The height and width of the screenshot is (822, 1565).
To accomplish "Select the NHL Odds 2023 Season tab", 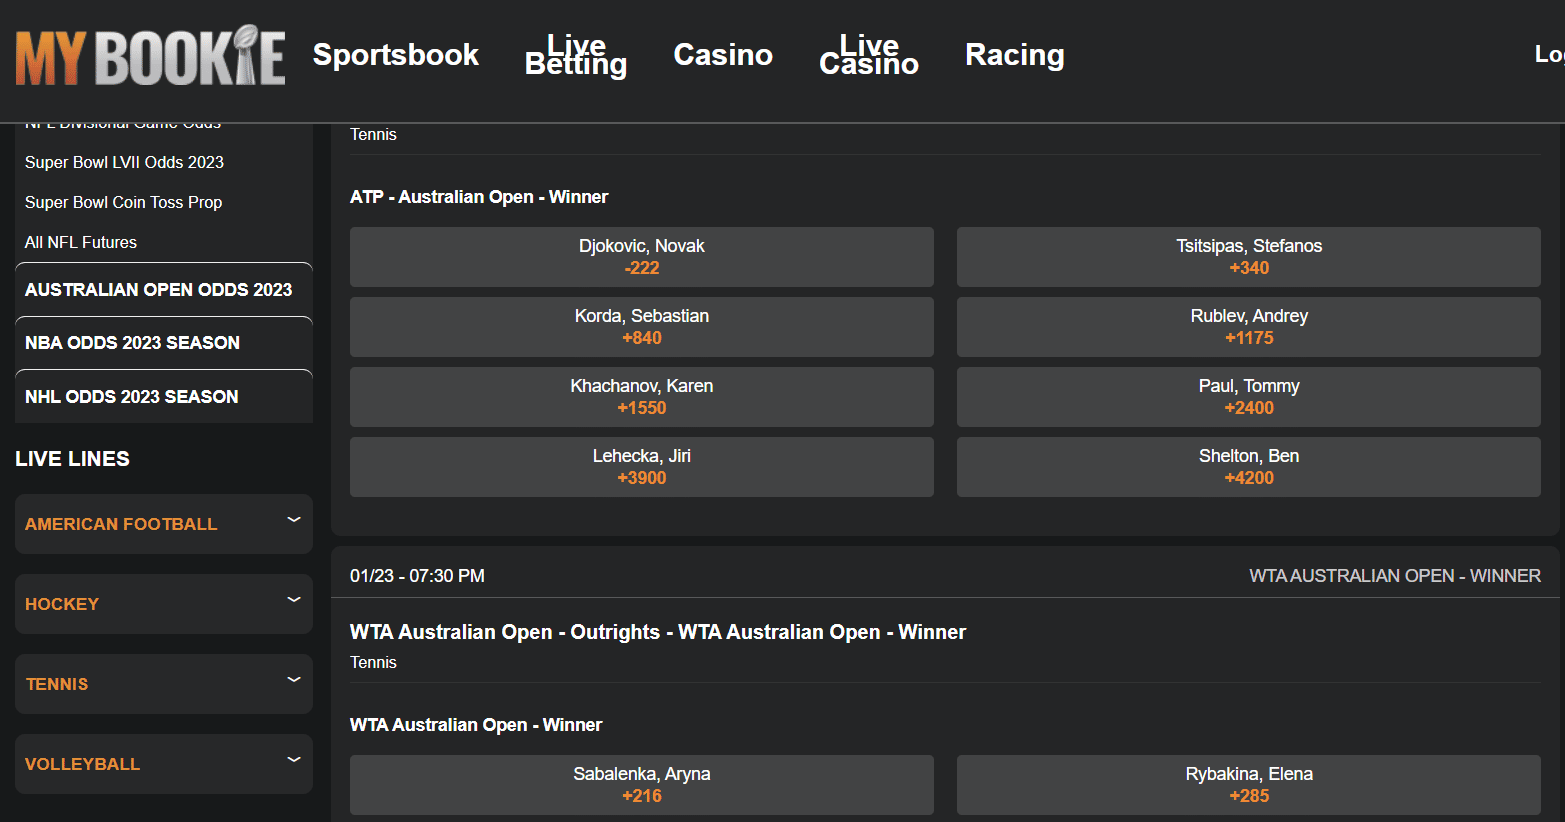I will [164, 396].
